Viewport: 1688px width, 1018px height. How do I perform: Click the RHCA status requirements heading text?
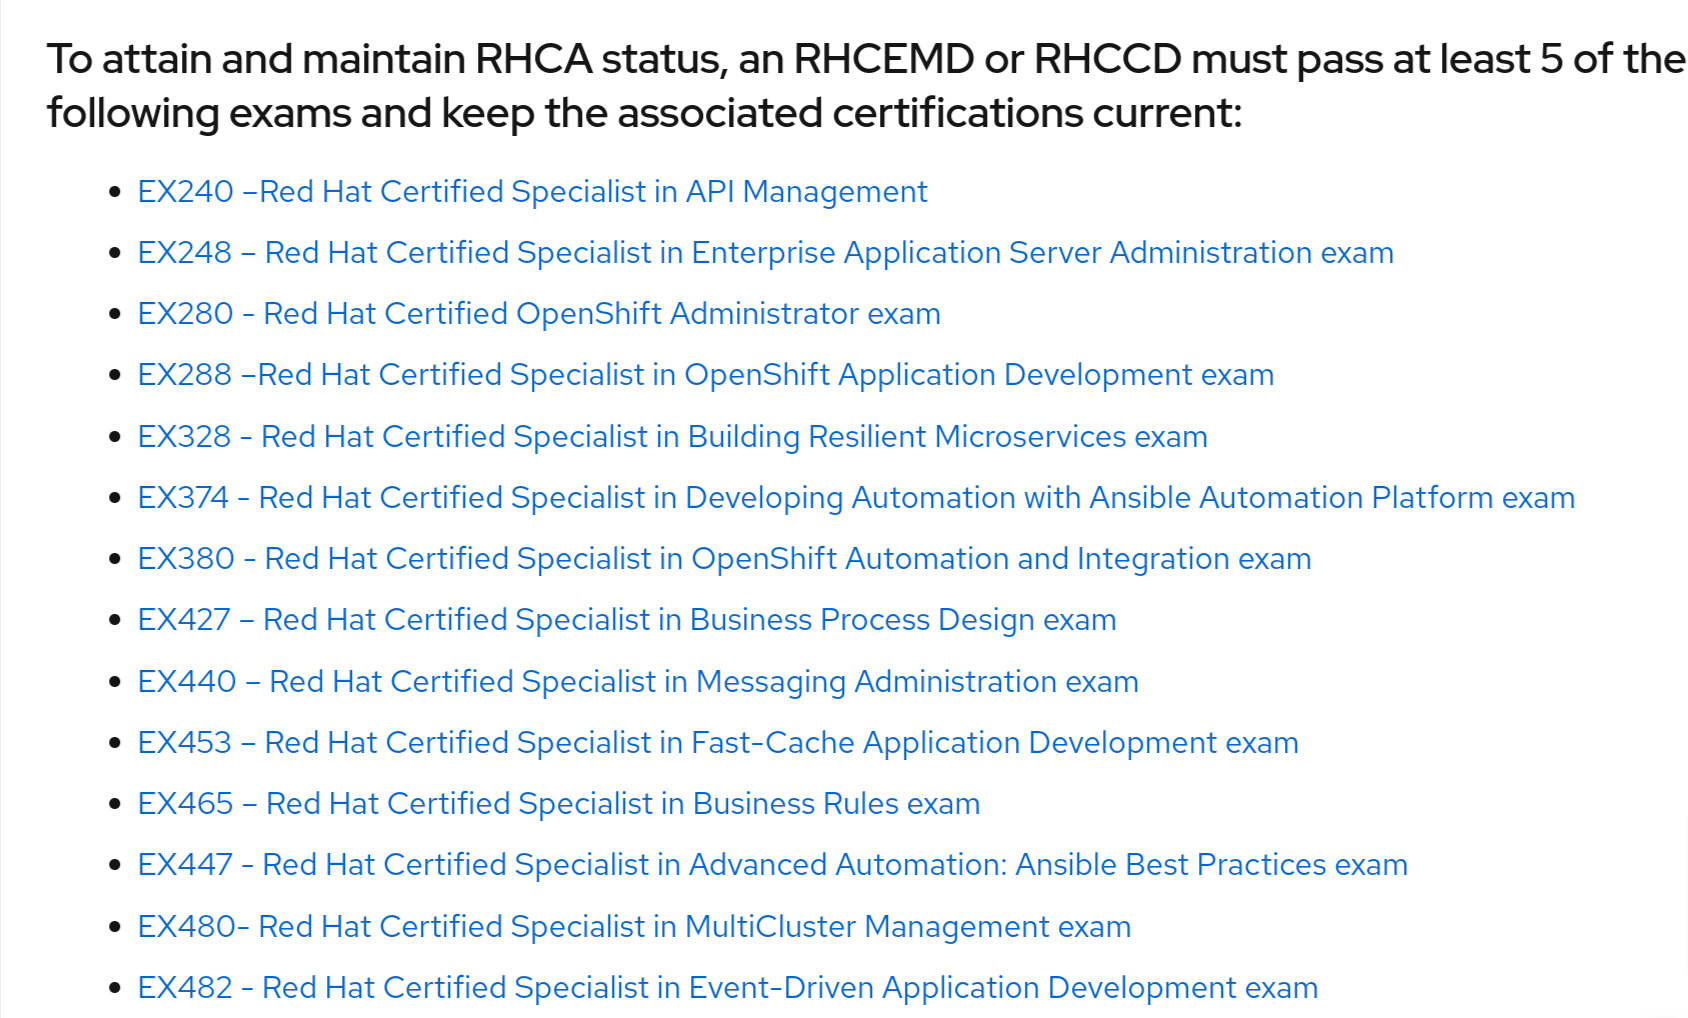coord(866,86)
